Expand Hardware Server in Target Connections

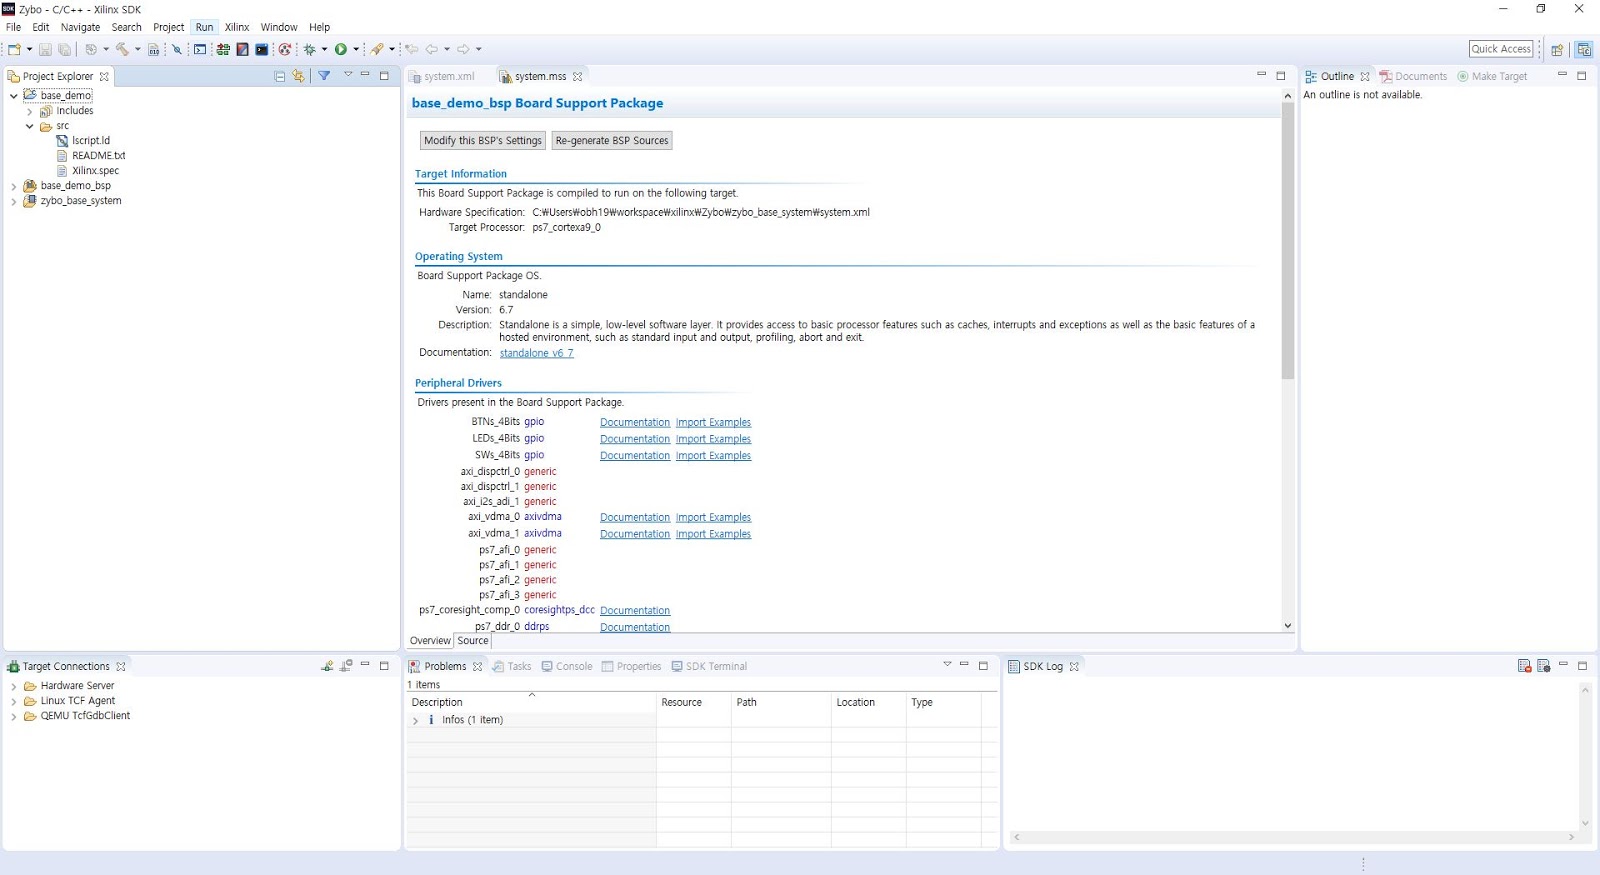[x=14, y=687]
